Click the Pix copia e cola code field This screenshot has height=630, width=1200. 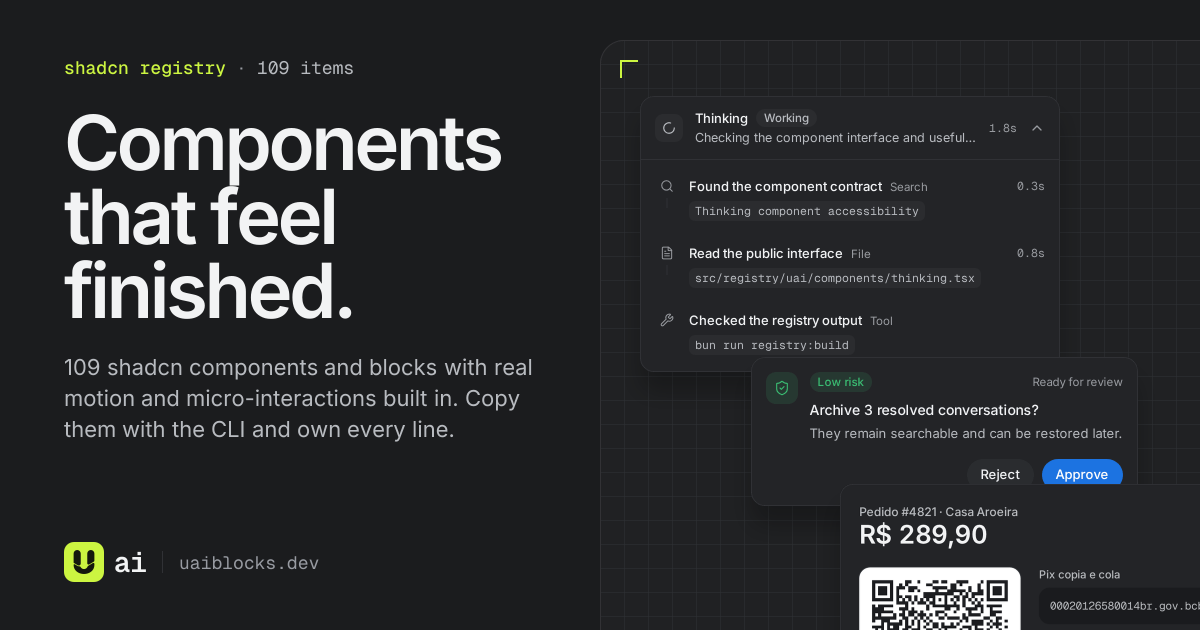[x=1119, y=606]
